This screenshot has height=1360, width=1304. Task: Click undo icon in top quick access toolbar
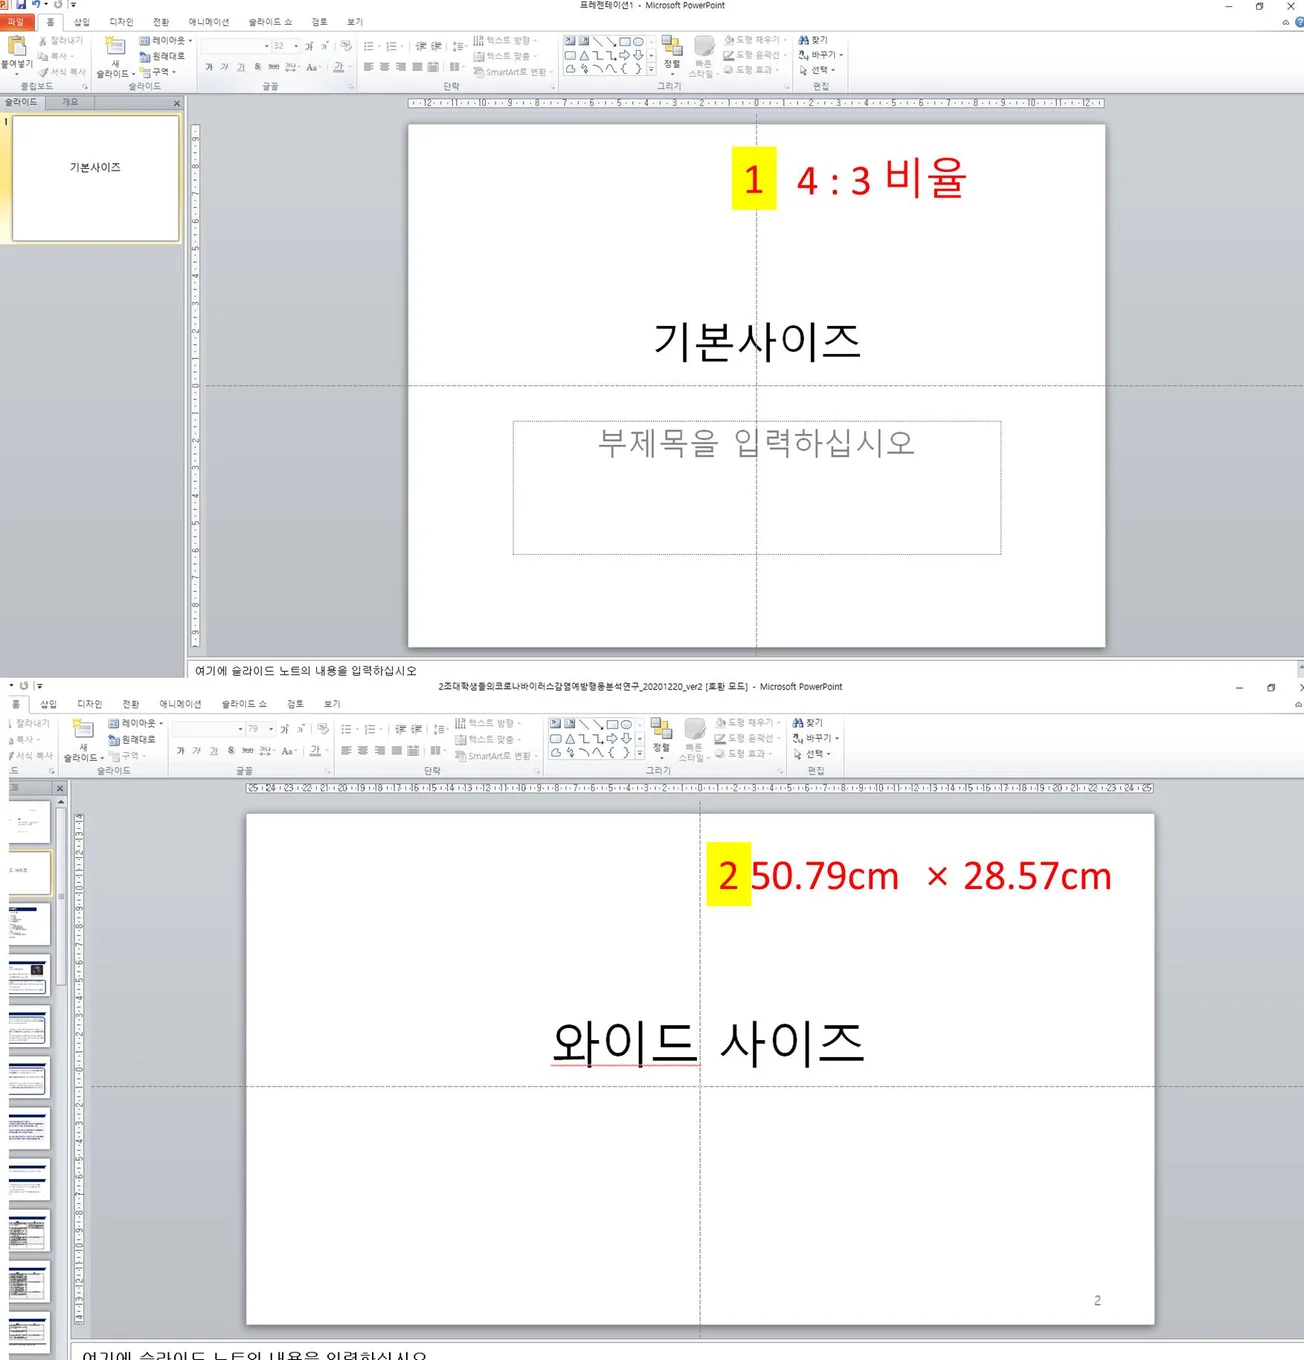pyautogui.click(x=36, y=5)
